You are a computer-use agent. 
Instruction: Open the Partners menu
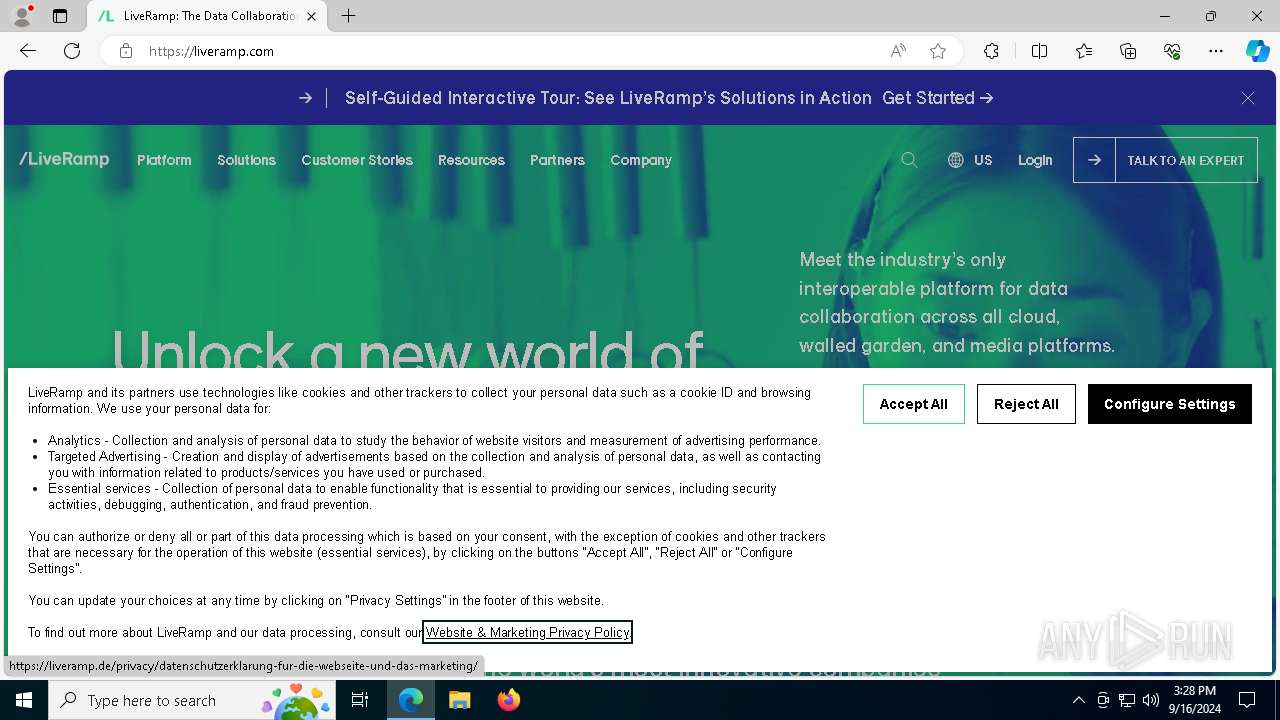[557, 160]
